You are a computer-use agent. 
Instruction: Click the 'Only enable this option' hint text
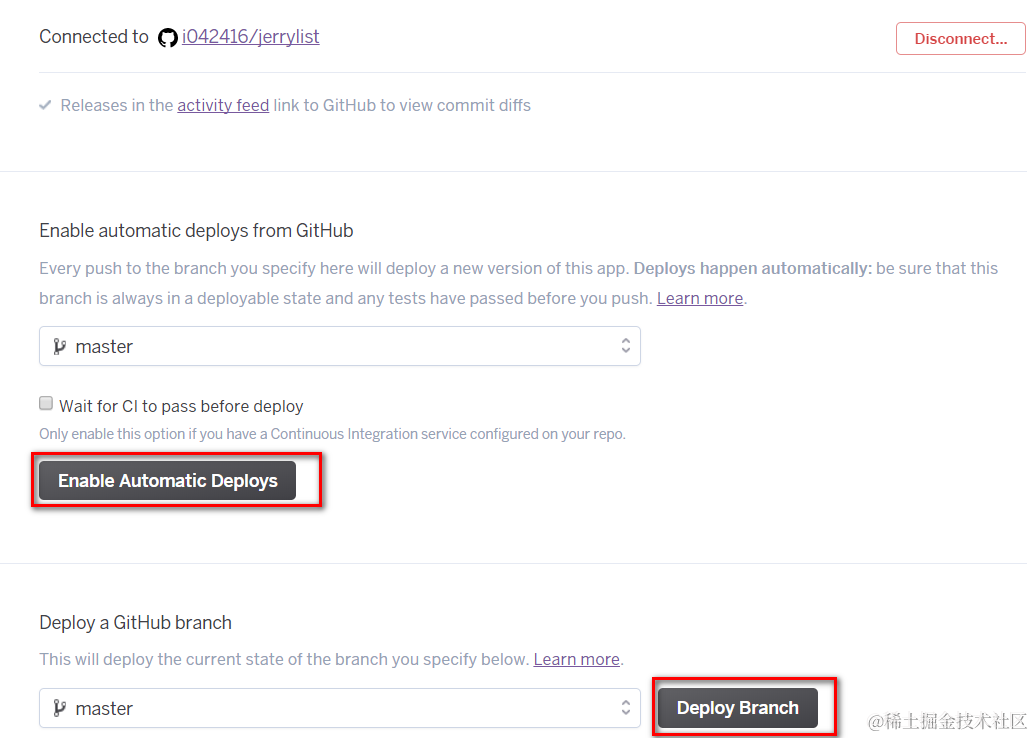pos(332,434)
